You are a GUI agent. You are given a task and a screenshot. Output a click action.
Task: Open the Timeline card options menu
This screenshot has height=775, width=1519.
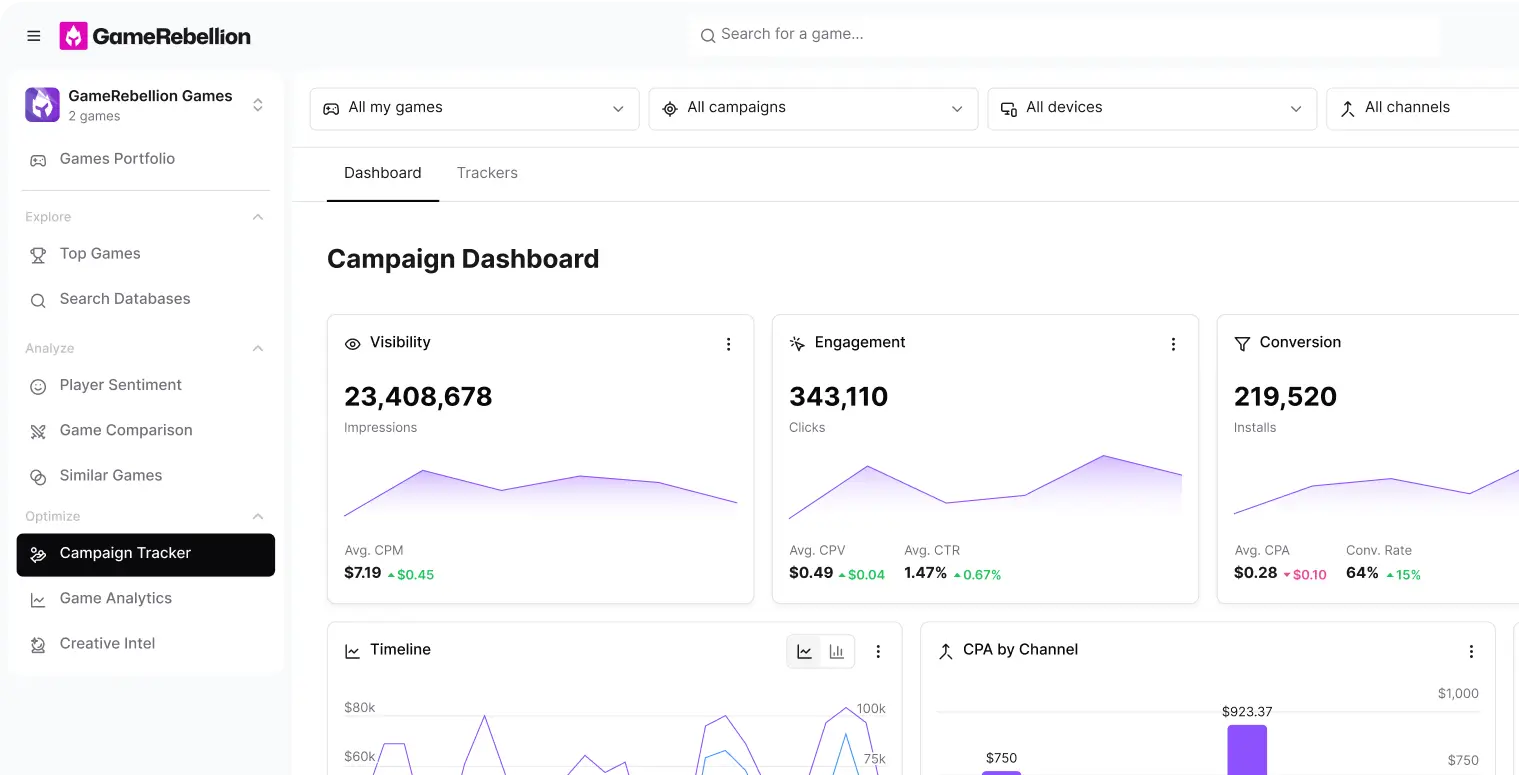(x=878, y=651)
